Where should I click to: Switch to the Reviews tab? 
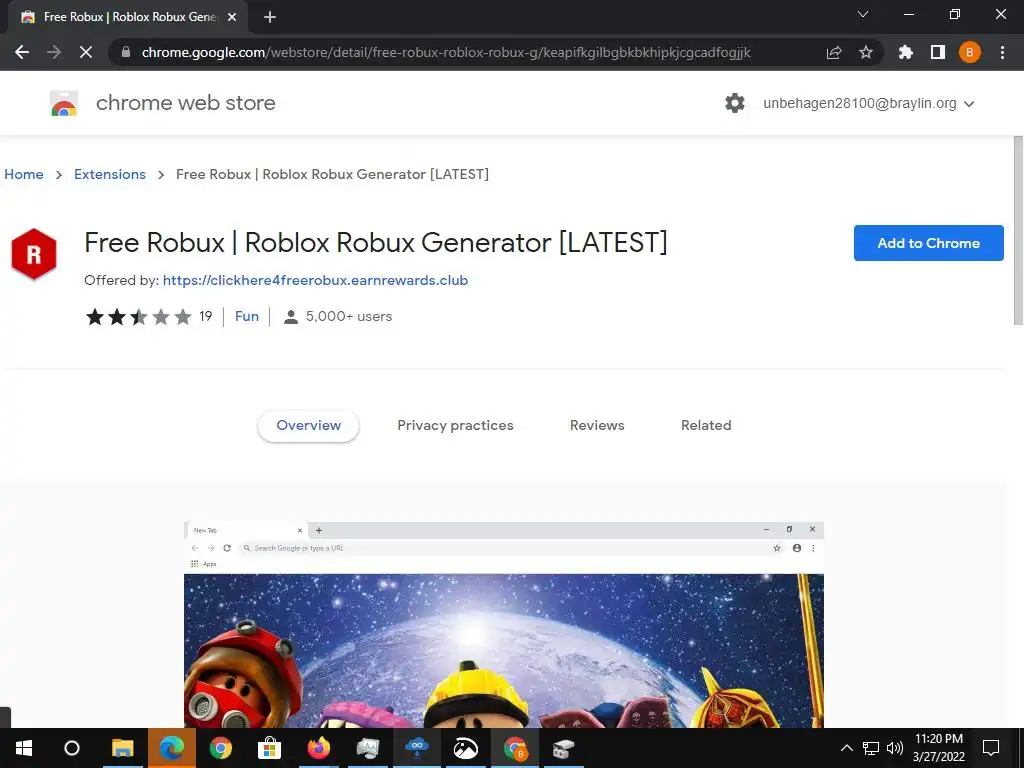[597, 425]
